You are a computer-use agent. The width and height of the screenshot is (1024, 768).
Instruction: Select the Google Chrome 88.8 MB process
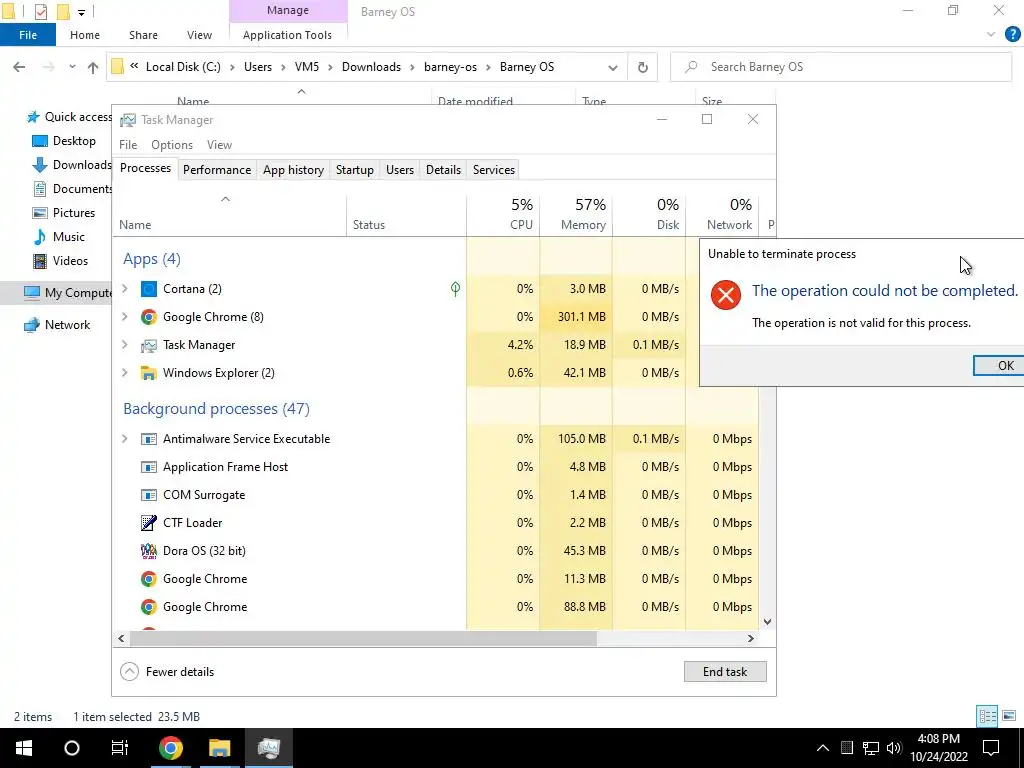pos(436,607)
